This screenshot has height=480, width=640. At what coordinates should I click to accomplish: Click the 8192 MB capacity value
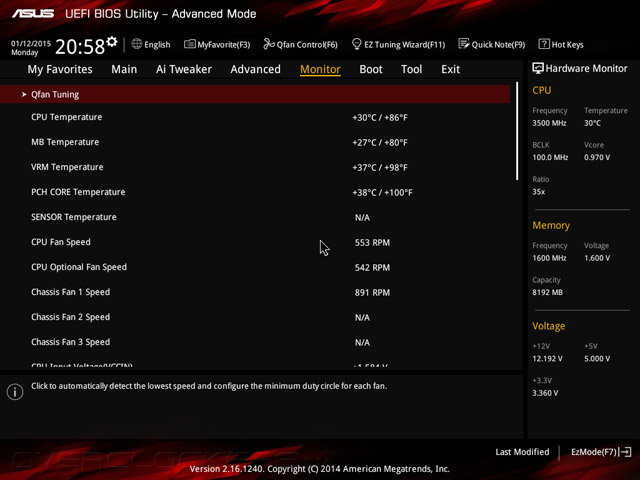(547, 292)
